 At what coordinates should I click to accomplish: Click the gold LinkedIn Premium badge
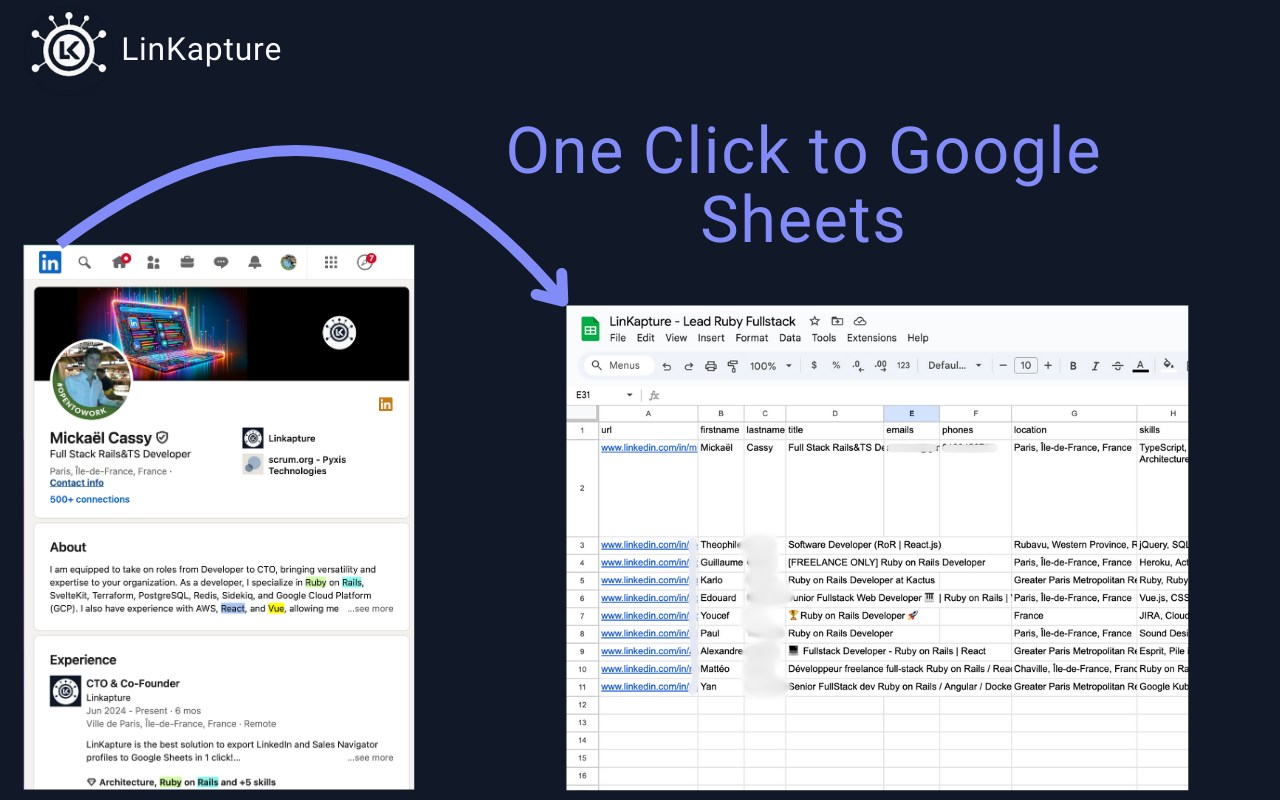pos(386,404)
